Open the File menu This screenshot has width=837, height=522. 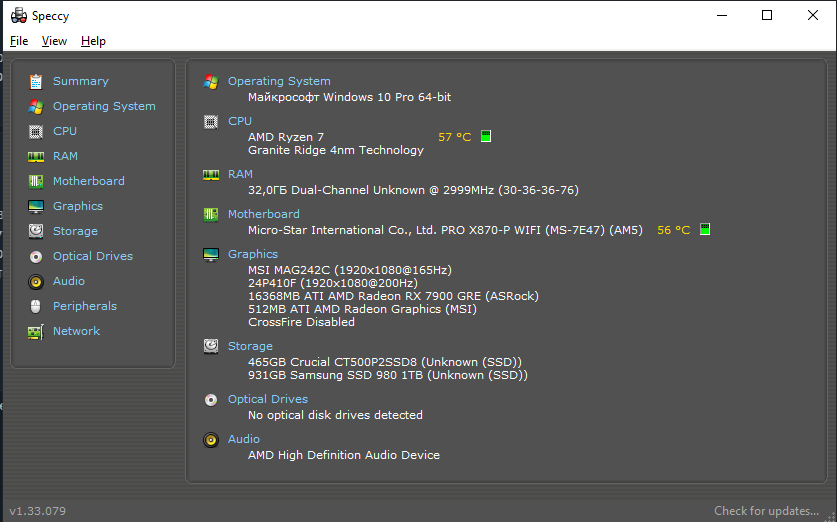tap(19, 41)
